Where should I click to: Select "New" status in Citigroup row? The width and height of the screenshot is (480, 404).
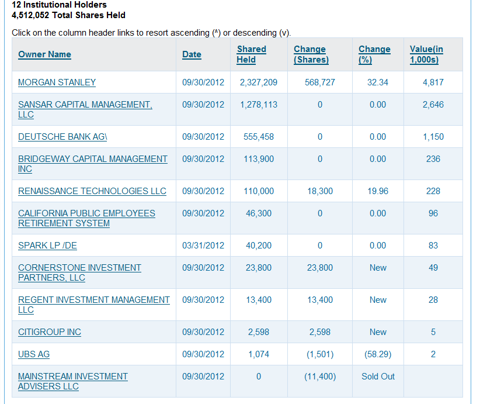point(378,332)
